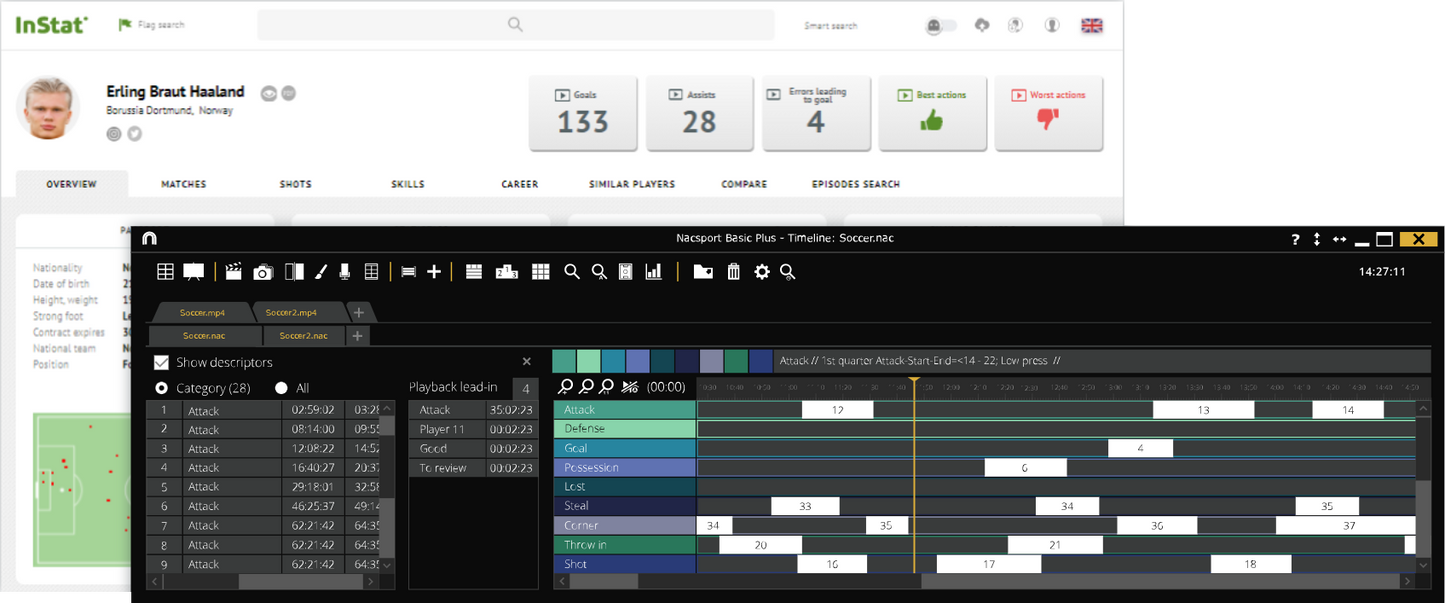
Task: Open the podium ranking icon
Action: point(507,272)
